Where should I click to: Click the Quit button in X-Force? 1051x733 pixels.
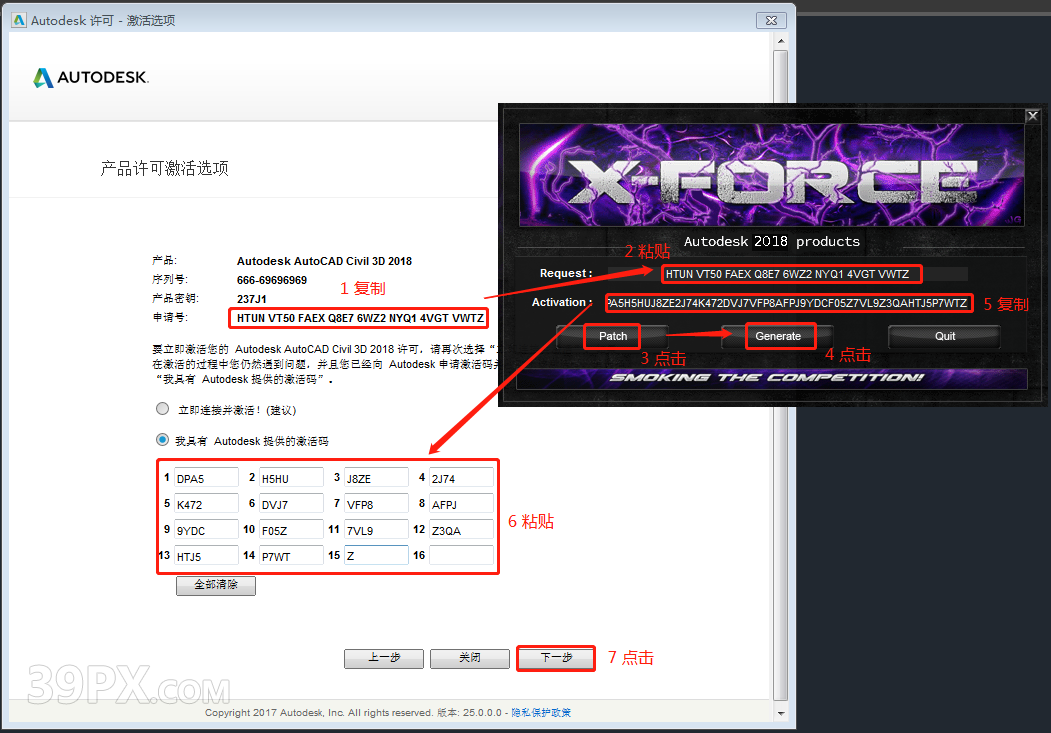click(x=944, y=336)
